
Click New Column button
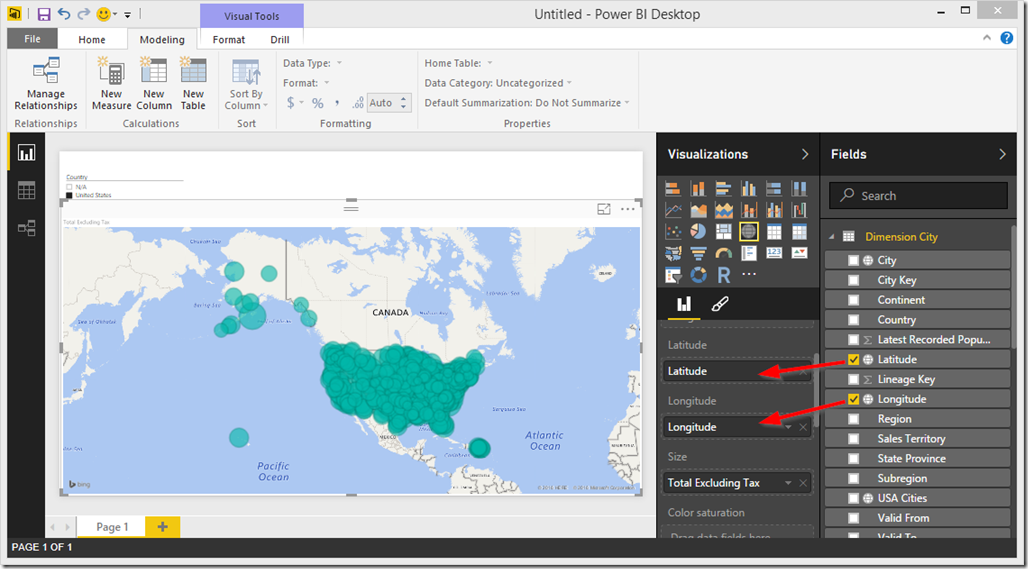coord(153,84)
